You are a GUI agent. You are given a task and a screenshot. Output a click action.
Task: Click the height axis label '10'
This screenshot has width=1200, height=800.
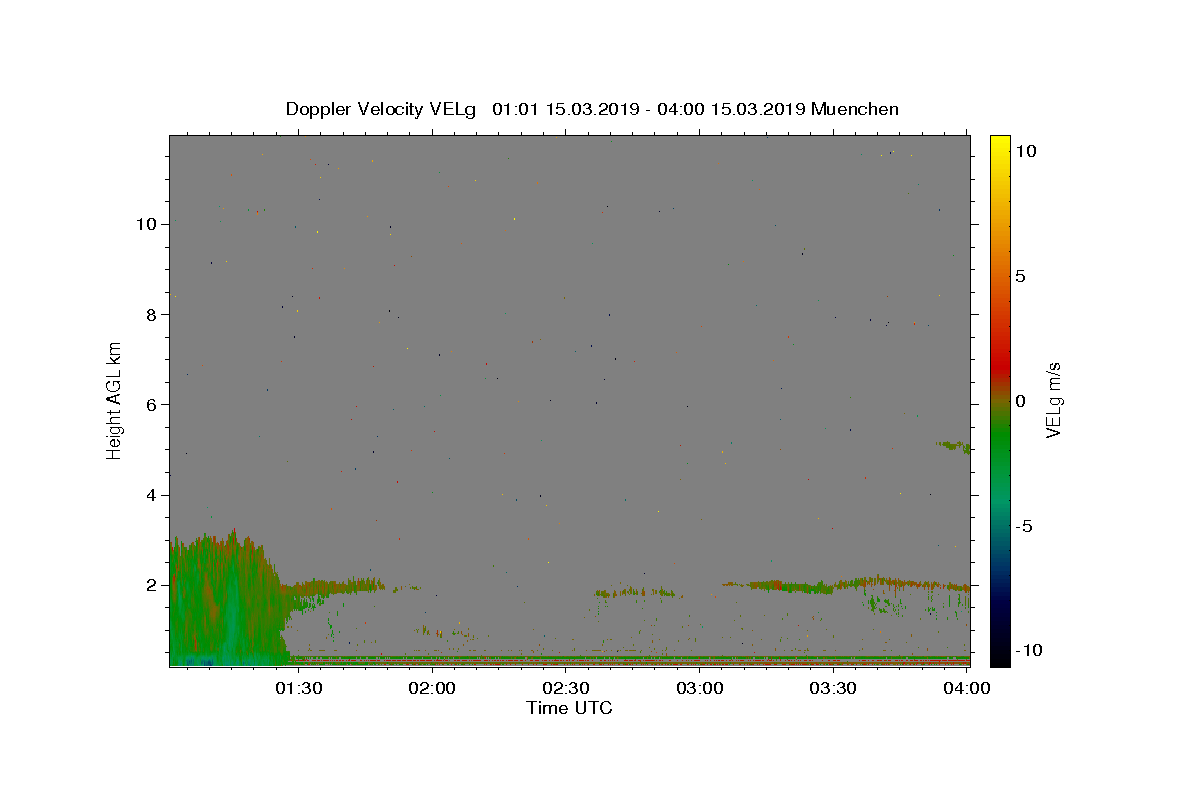(145, 224)
